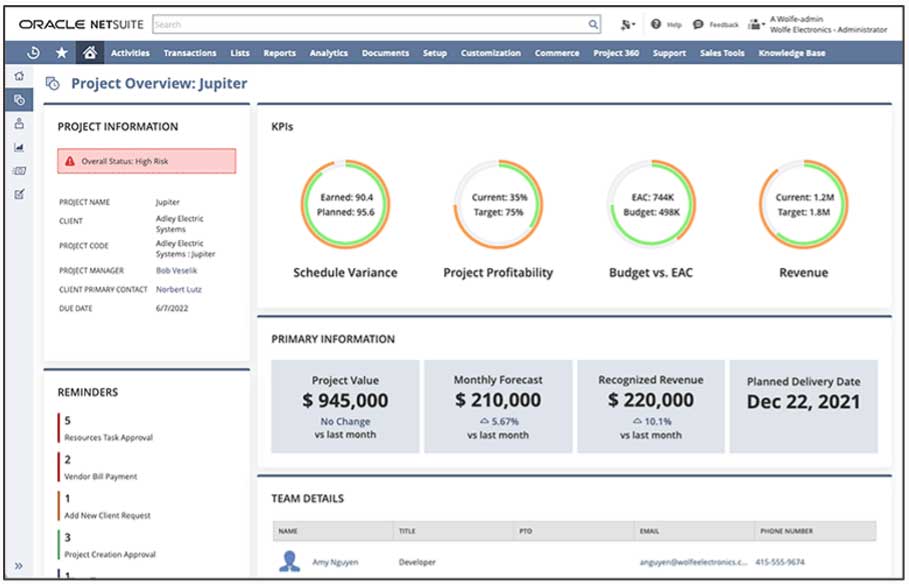Click the sidebar home icon
The image size is (909, 584).
pos(19,76)
